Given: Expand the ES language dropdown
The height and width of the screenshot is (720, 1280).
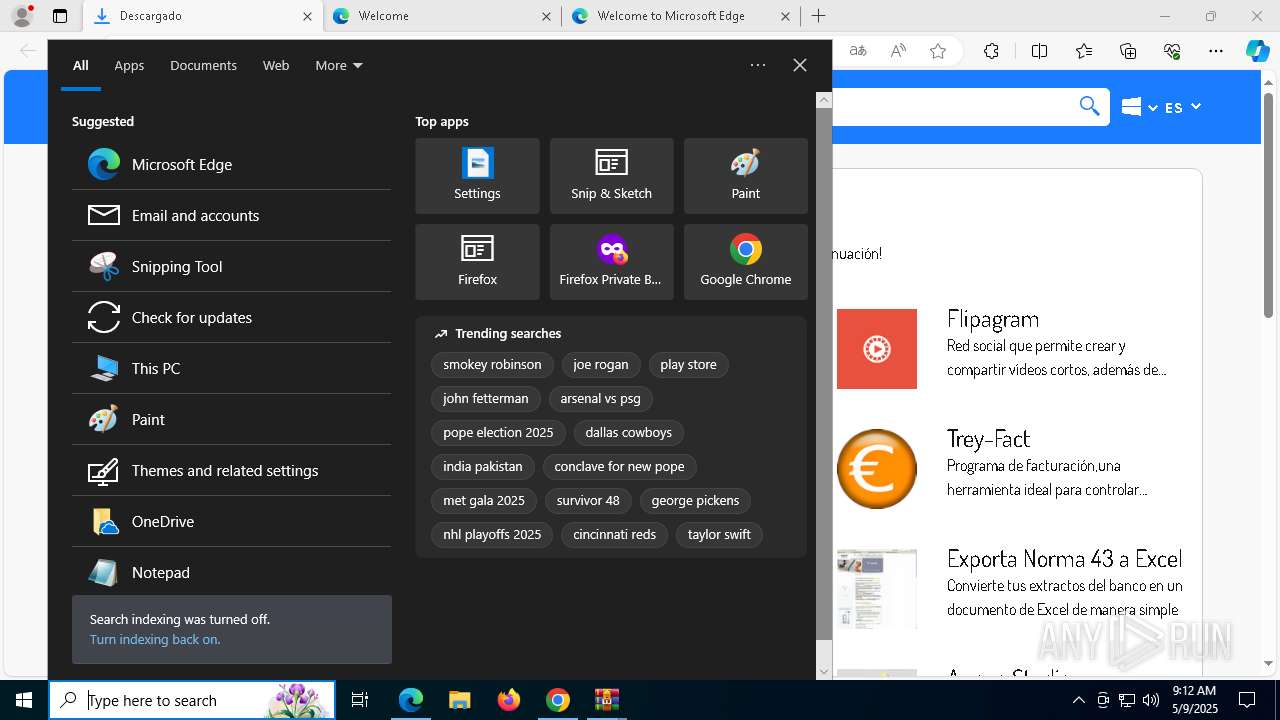Looking at the screenshot, I should [1182, 107].
